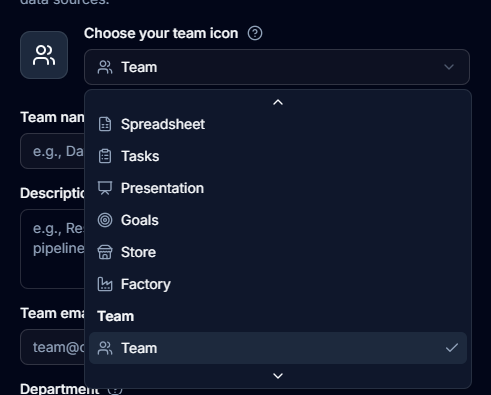Open the team icon dropdown showing Team
The image size is (491, 395).
pos(277,67)
